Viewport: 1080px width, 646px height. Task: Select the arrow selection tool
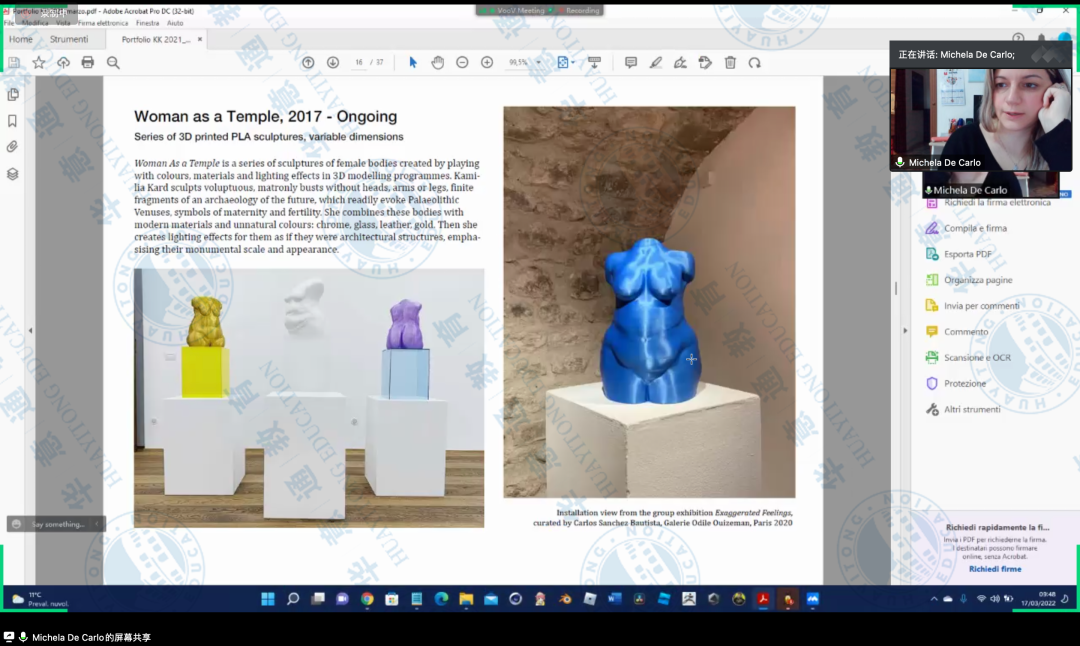click(x=413, y=63)
